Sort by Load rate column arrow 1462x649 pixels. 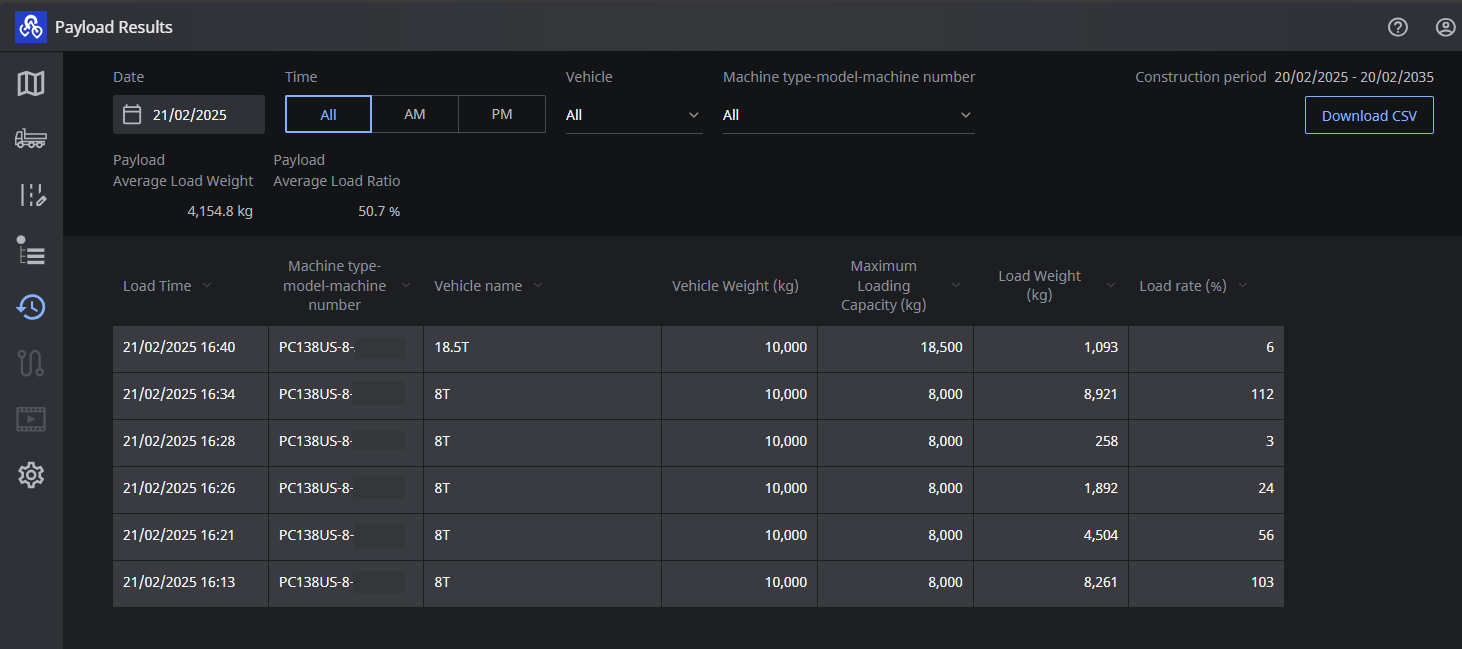click(x=1243, y=286)
